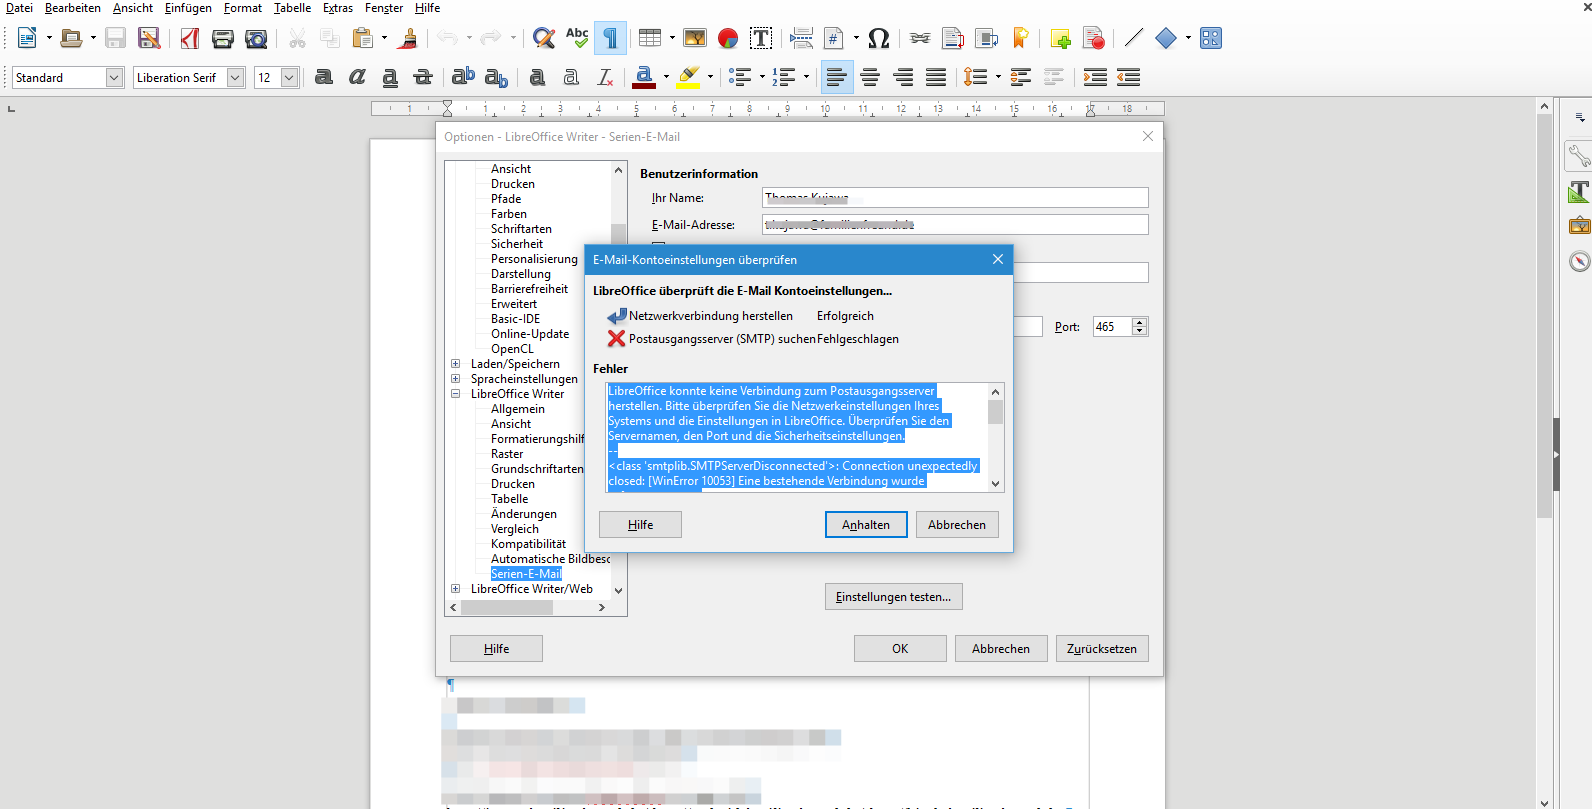Insert a comment with the note icon
The height and width of the screenshot is (809, 1592).
click(1061, 38)
